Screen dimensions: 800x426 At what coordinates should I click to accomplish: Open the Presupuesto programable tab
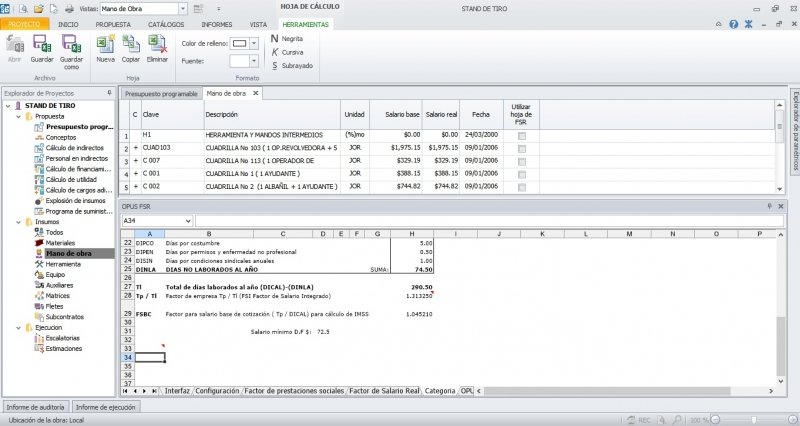coord(159,93)
